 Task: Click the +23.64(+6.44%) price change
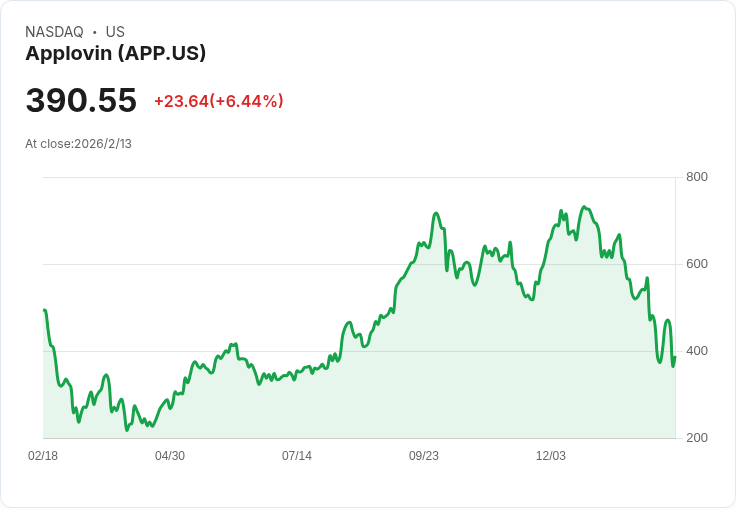coord(218,101)
